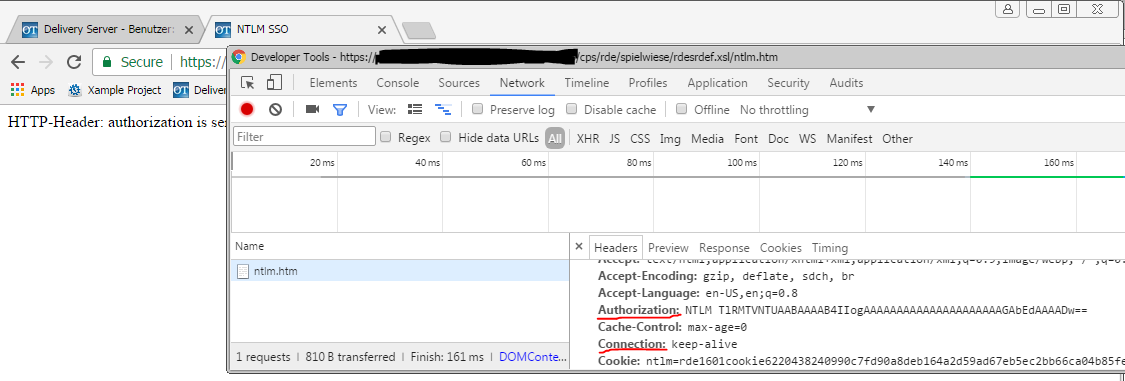Filter requests by WS
Image resolution: width=1125 pixels, height=381 pixels.
808,138
